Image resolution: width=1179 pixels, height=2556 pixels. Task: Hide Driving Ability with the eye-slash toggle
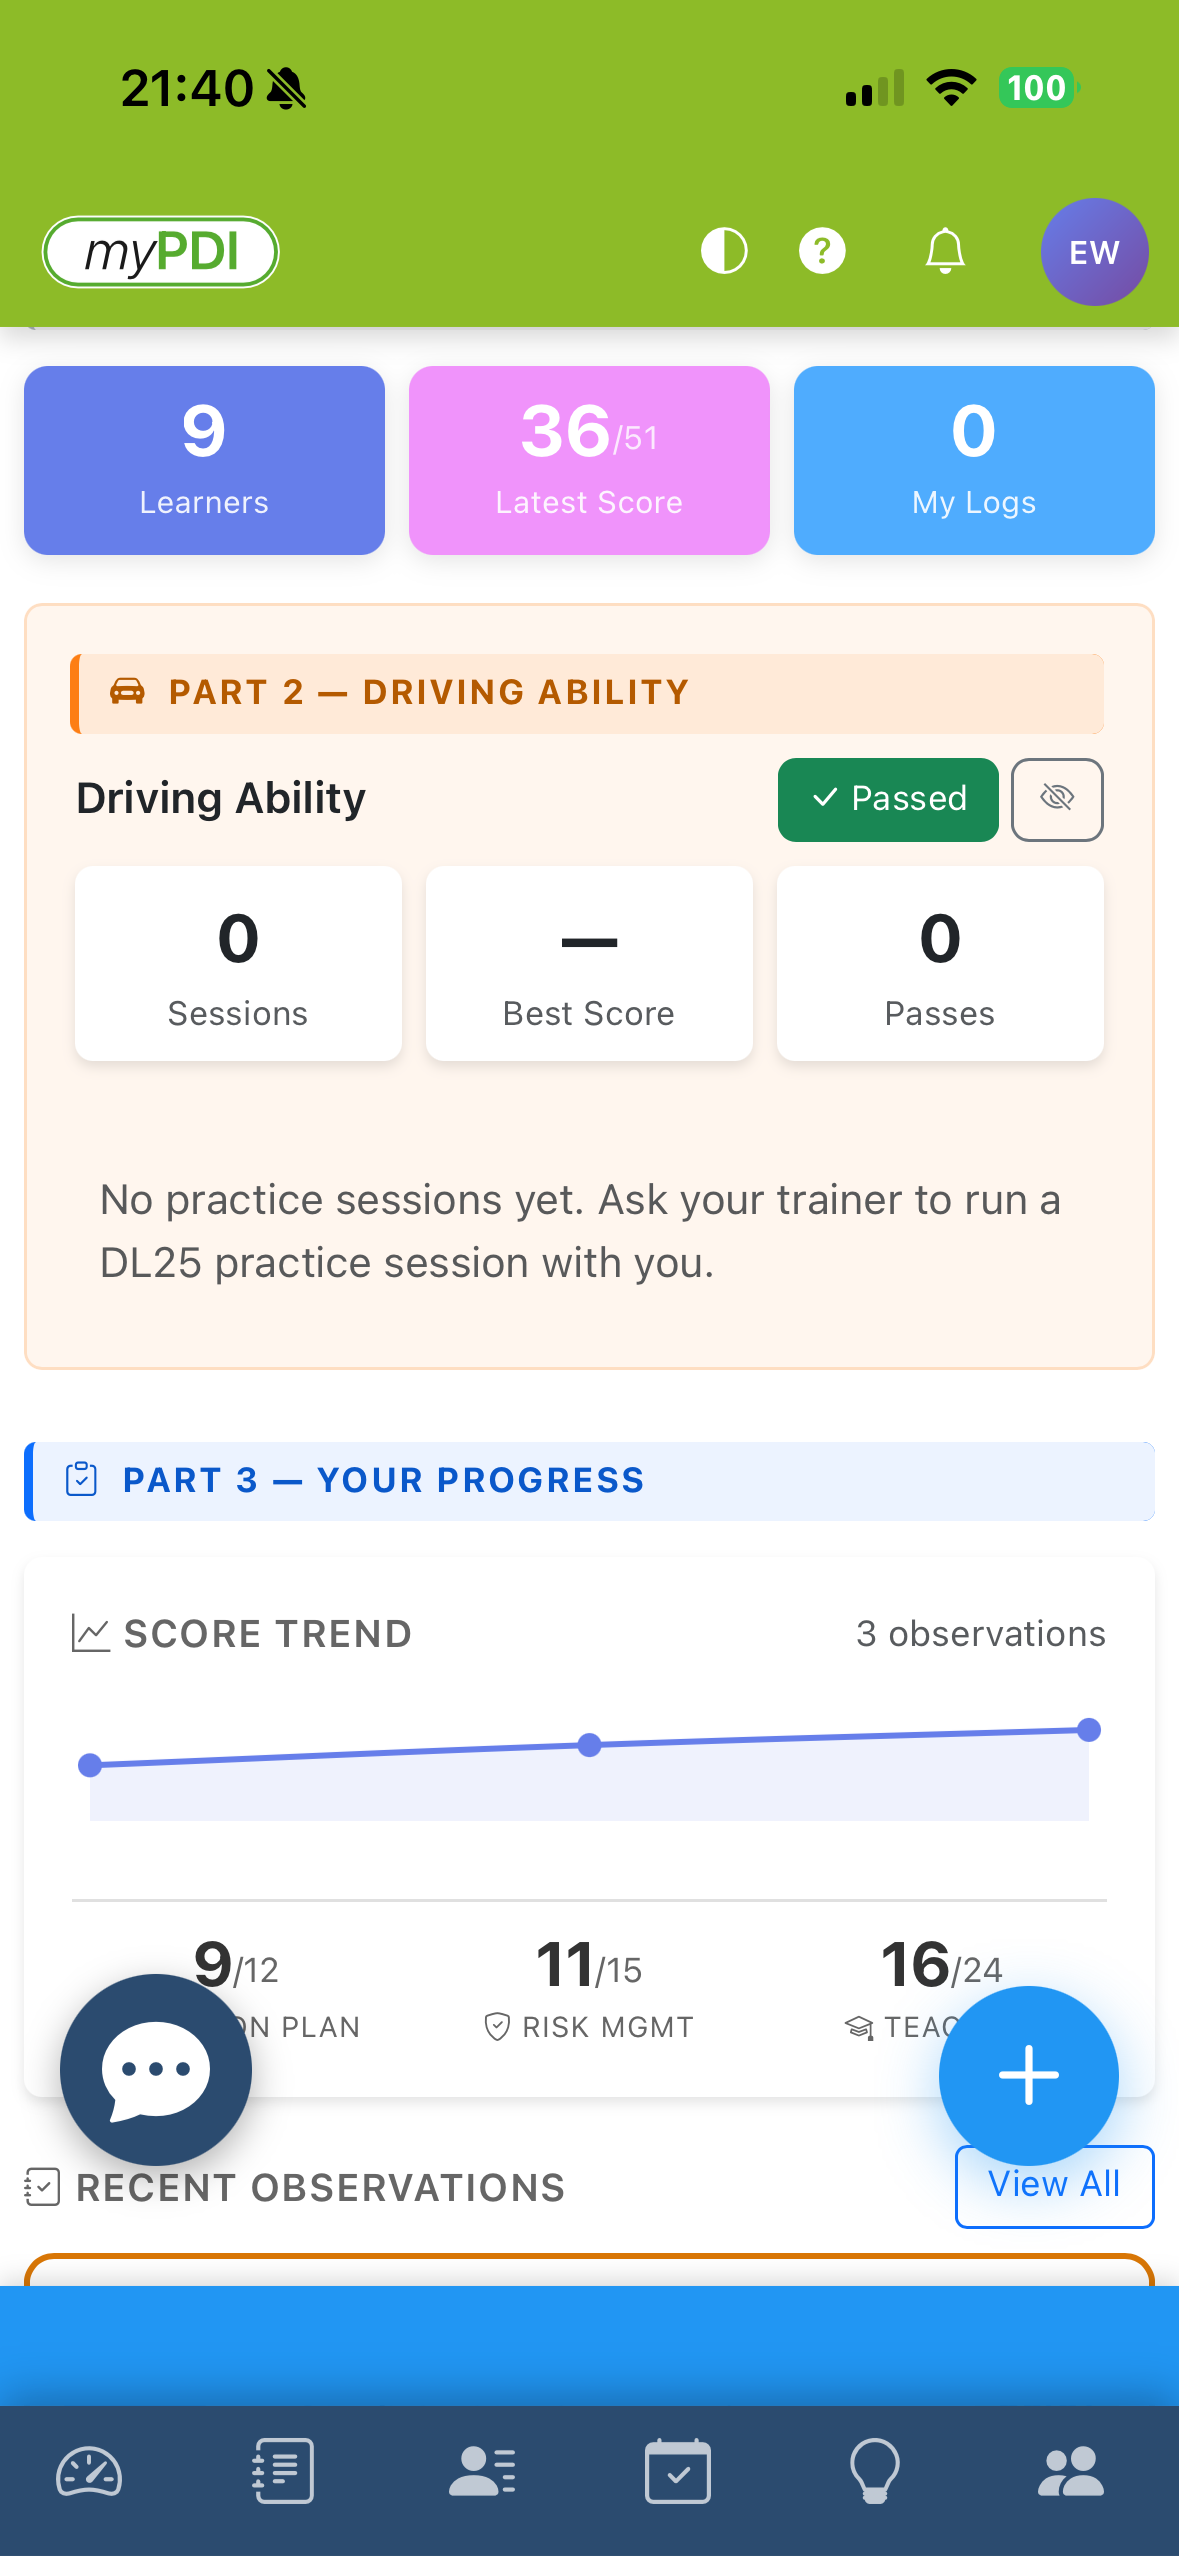[1057, 799]
